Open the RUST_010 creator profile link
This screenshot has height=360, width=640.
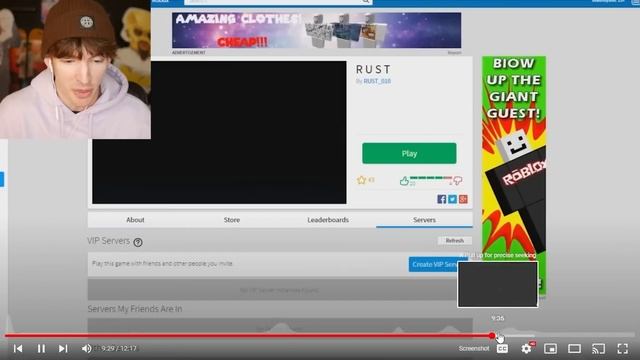point(377,81)
